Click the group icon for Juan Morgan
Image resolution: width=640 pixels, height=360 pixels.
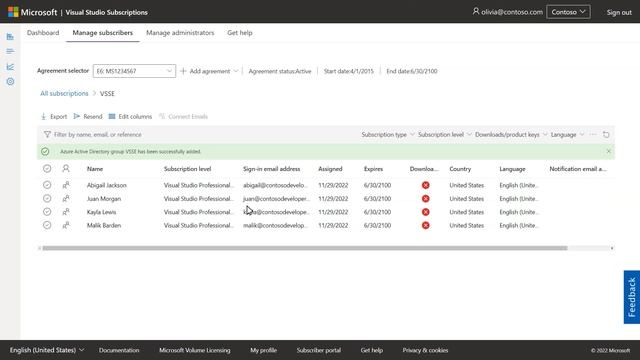(x=66, y=198)
